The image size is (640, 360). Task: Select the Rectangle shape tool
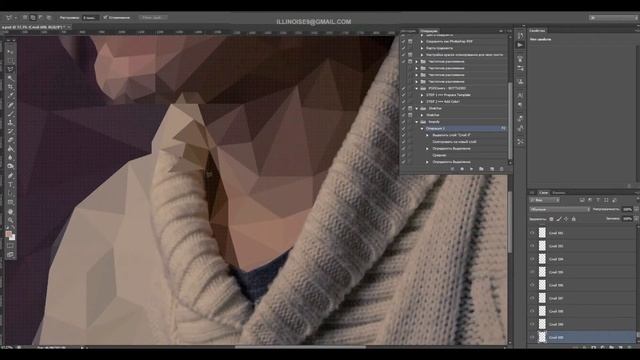[x=11, y=202]
